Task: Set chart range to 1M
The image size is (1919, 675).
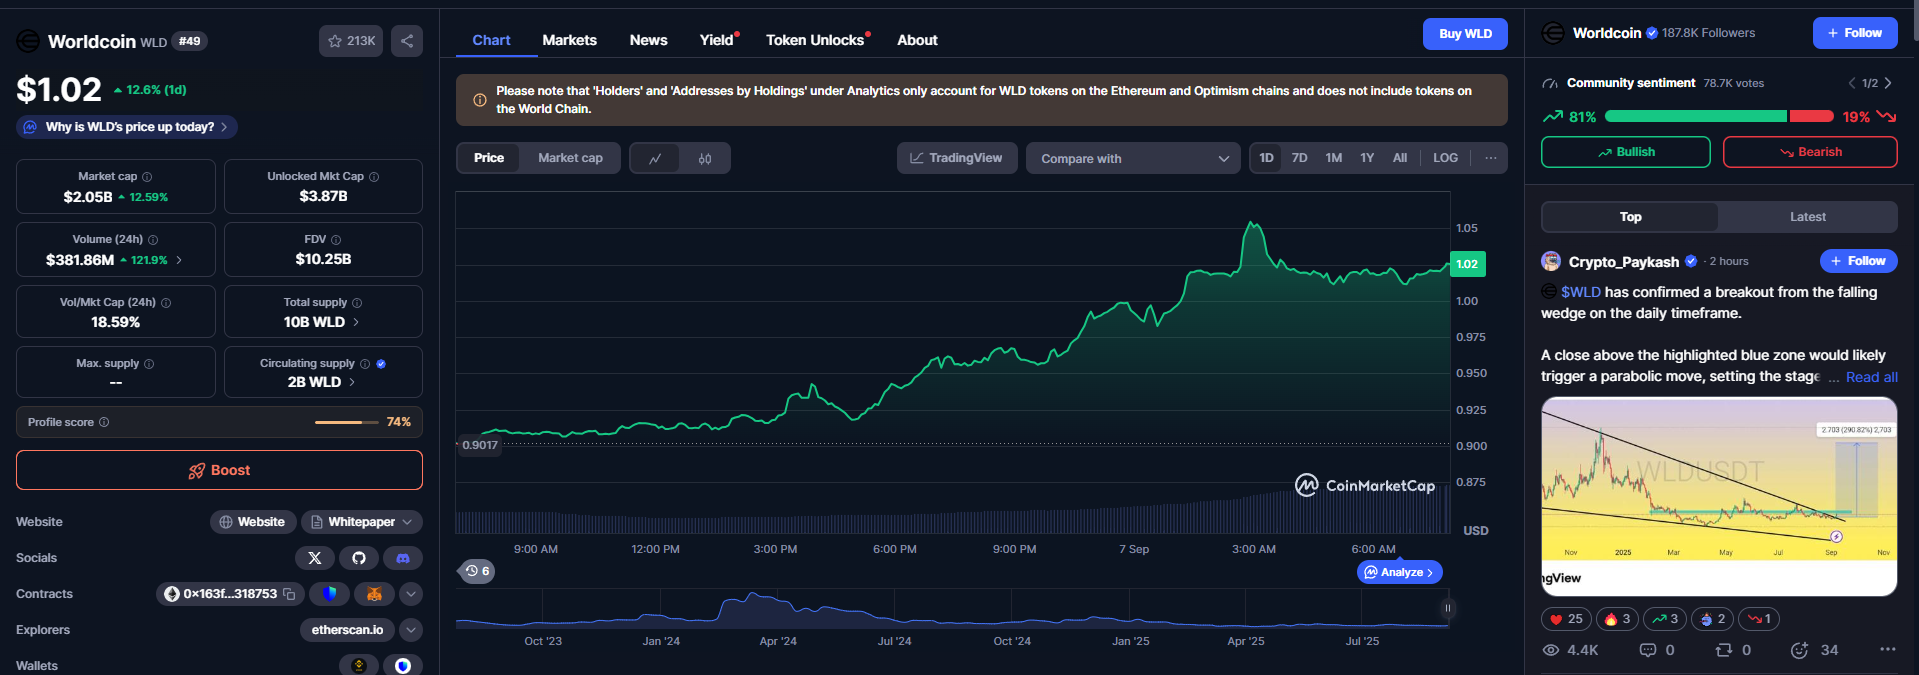Action: tap(1333, 158)
